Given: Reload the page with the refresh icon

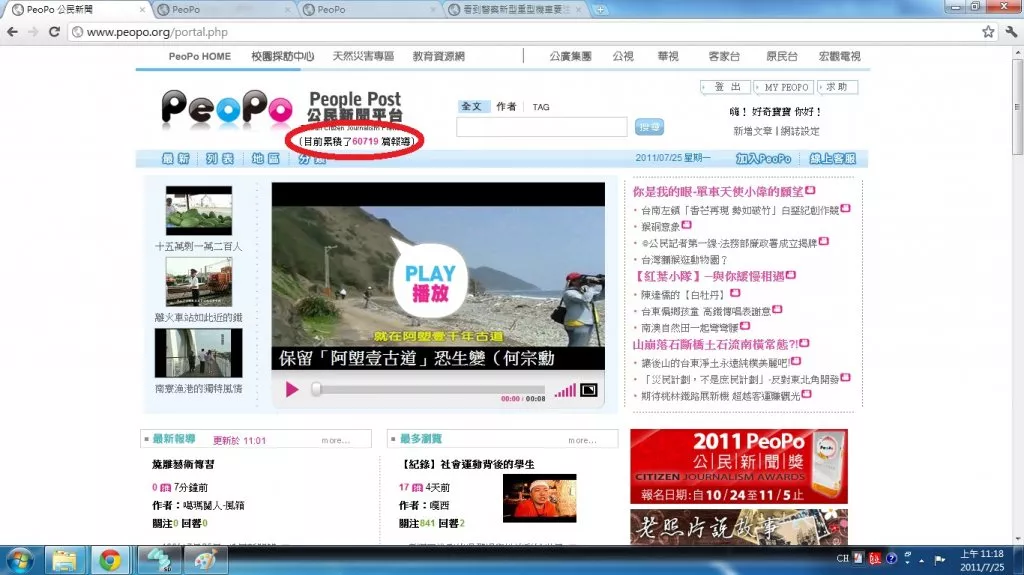Looking at the screenshot, I should pos(54,32).
